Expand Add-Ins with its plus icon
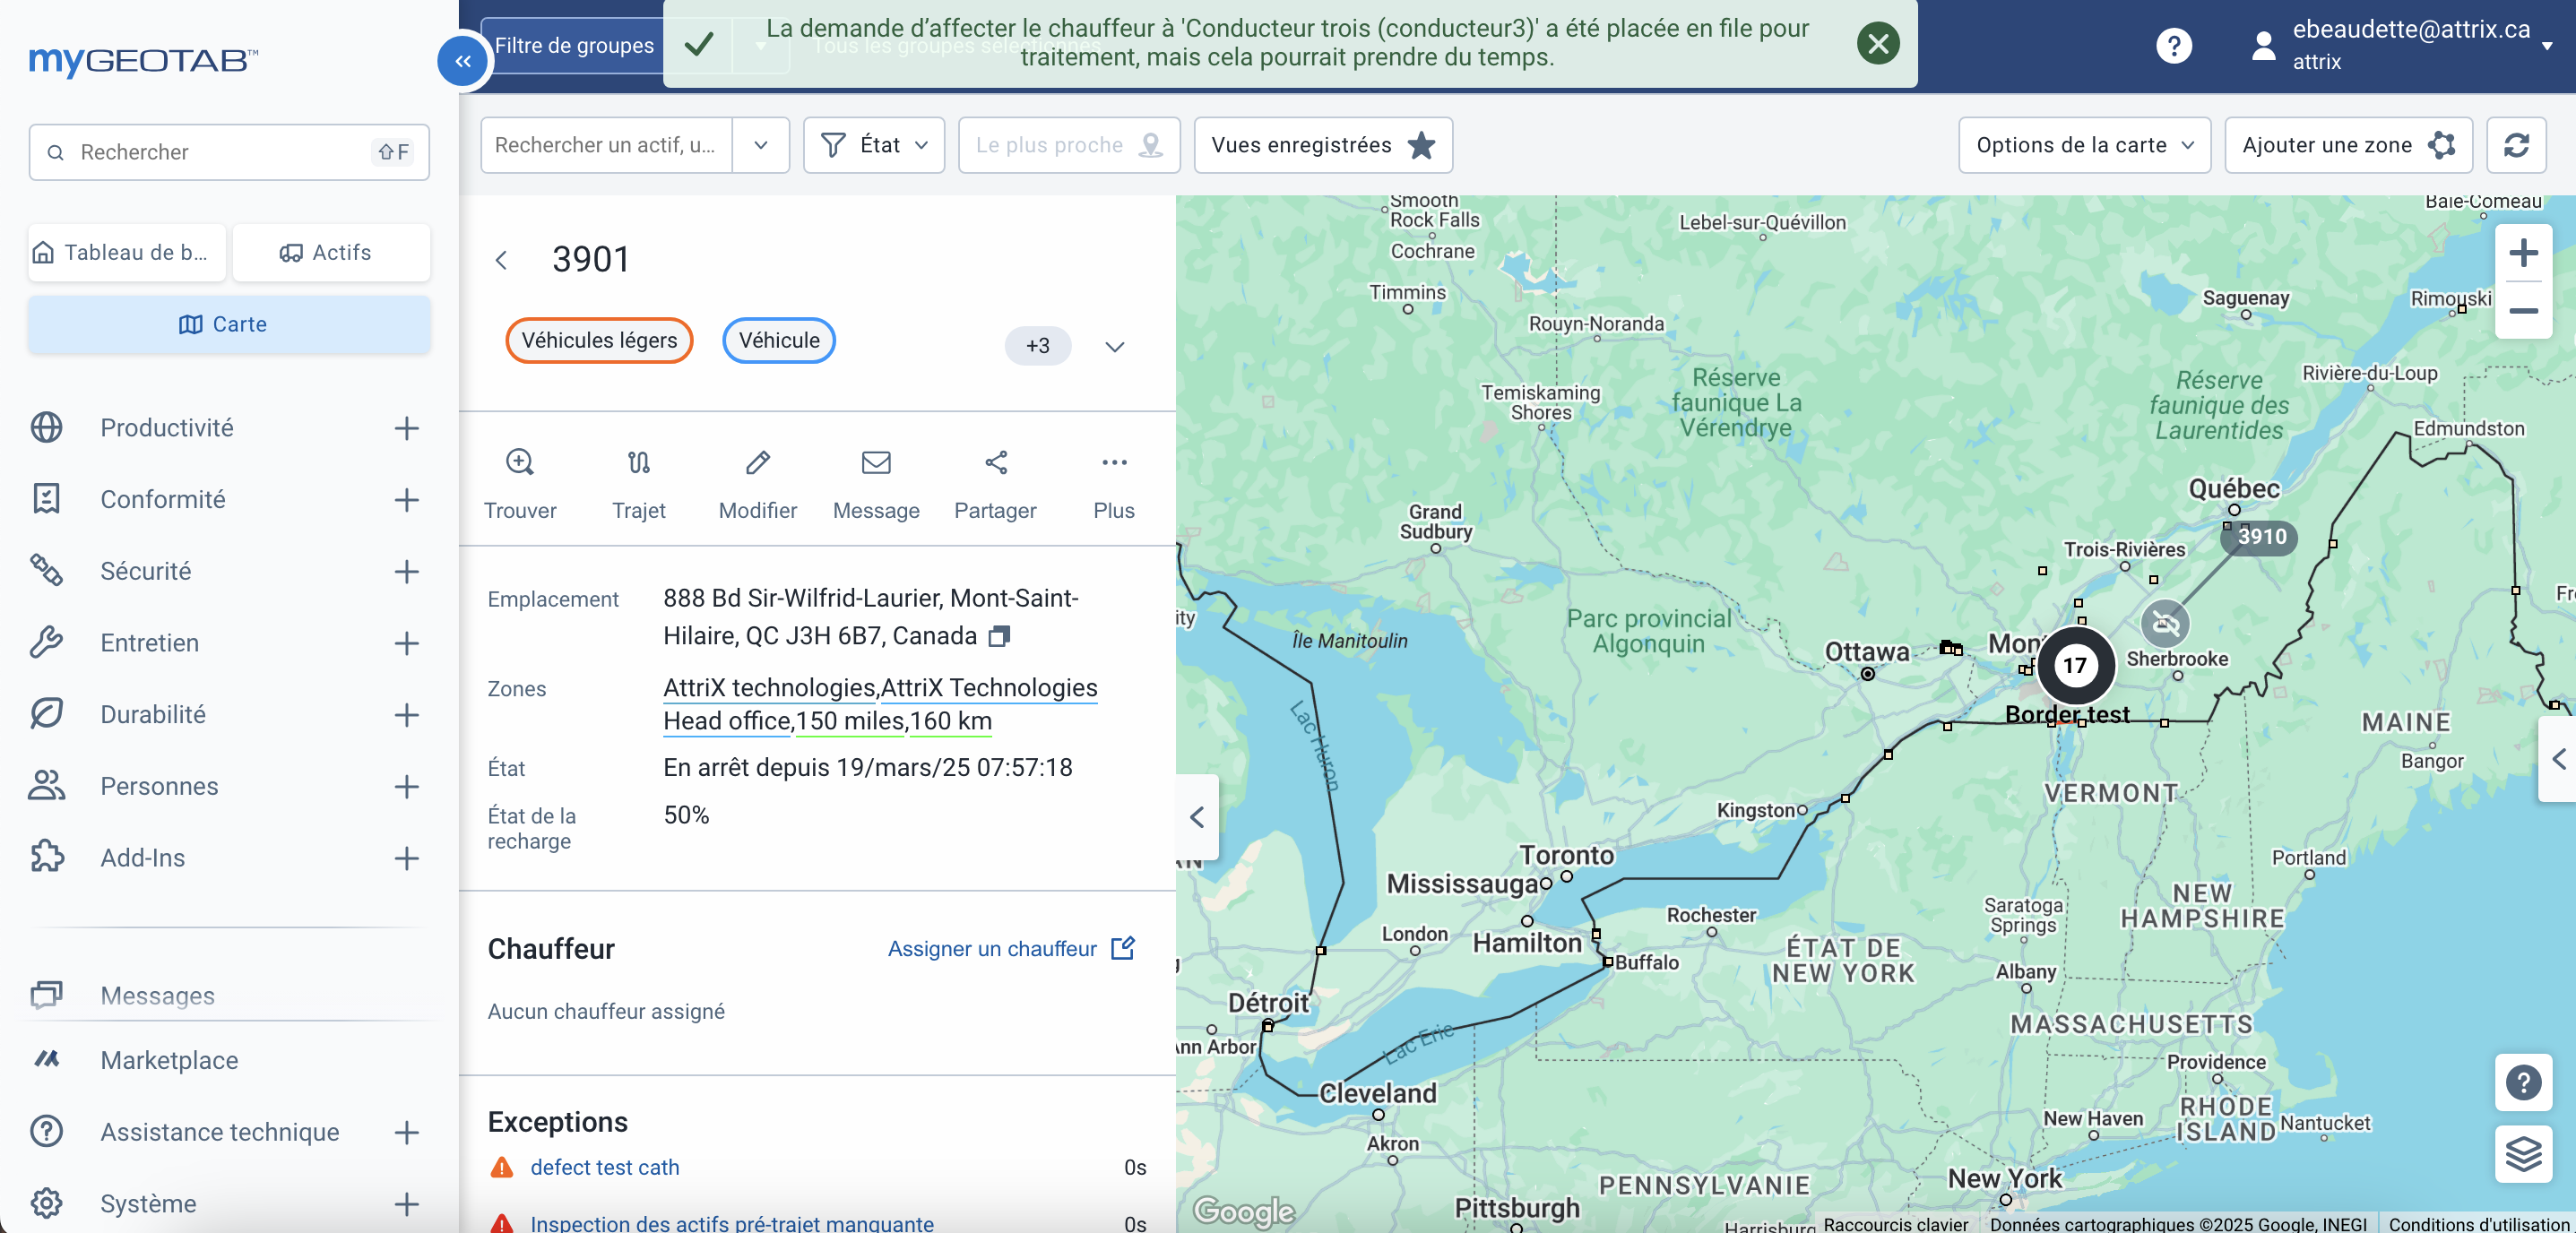 tap(406, 857)
